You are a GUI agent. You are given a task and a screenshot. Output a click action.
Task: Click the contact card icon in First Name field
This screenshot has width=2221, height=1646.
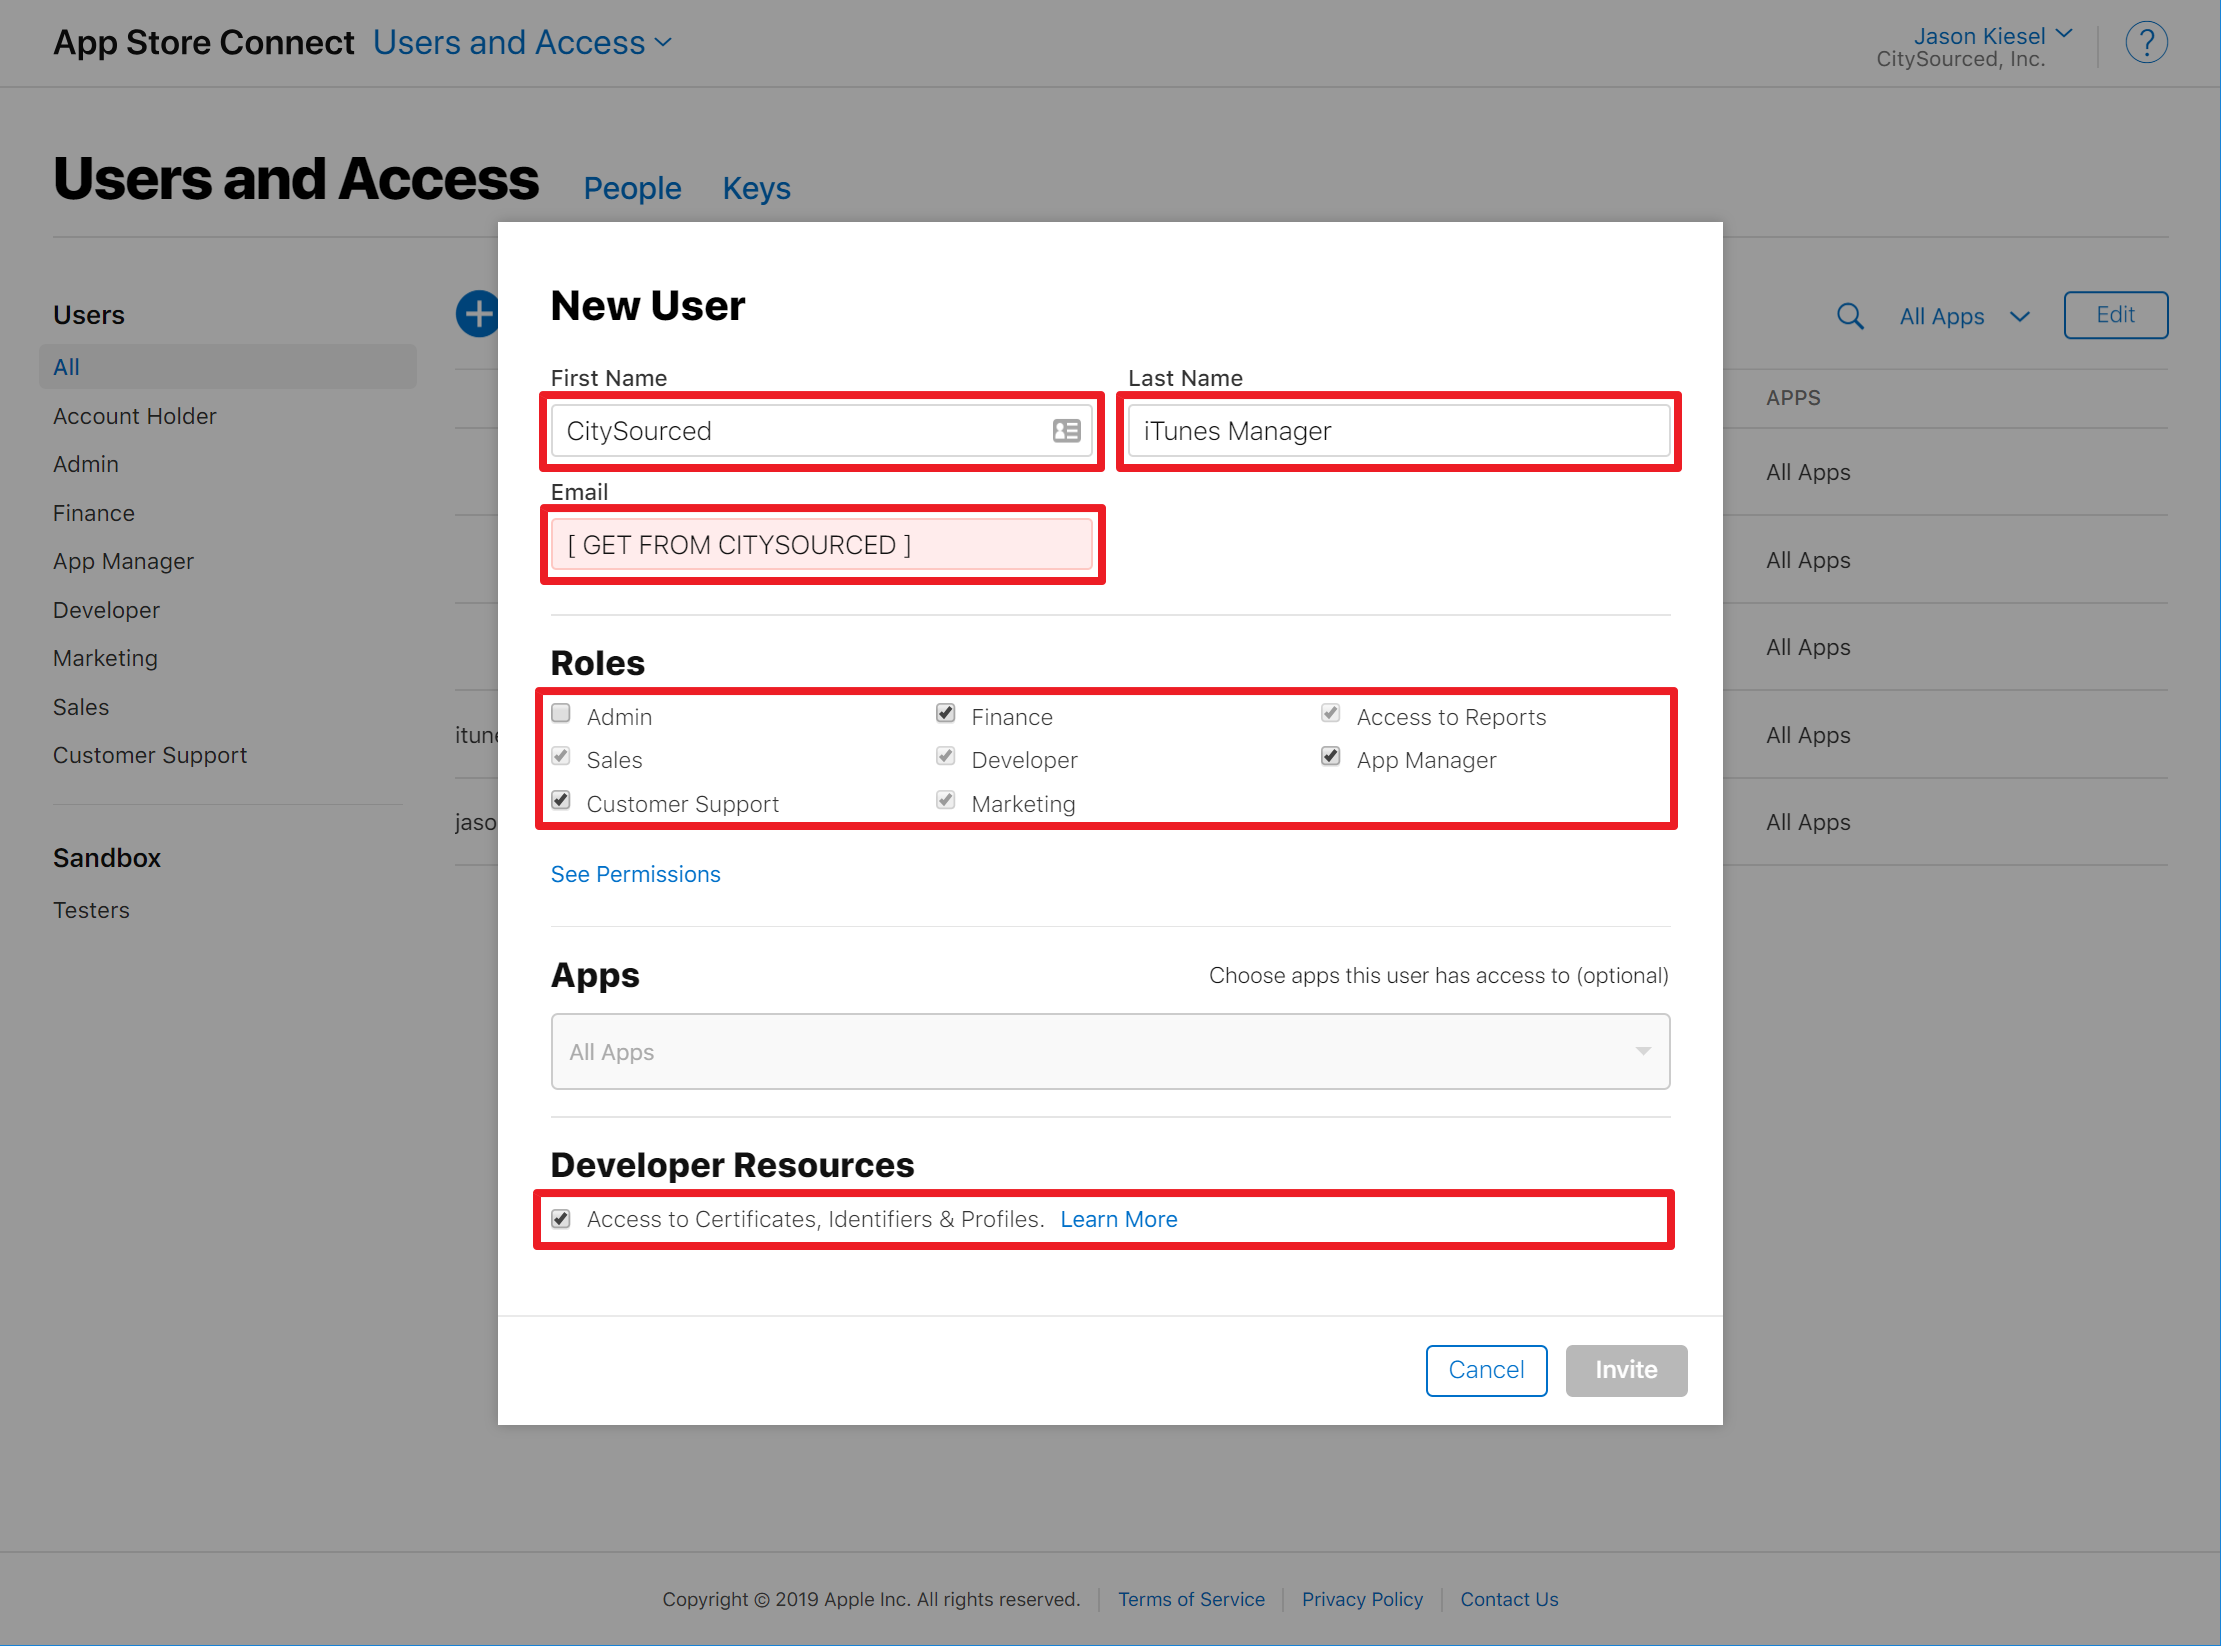pyautogui.click(x=1066, y=431)
